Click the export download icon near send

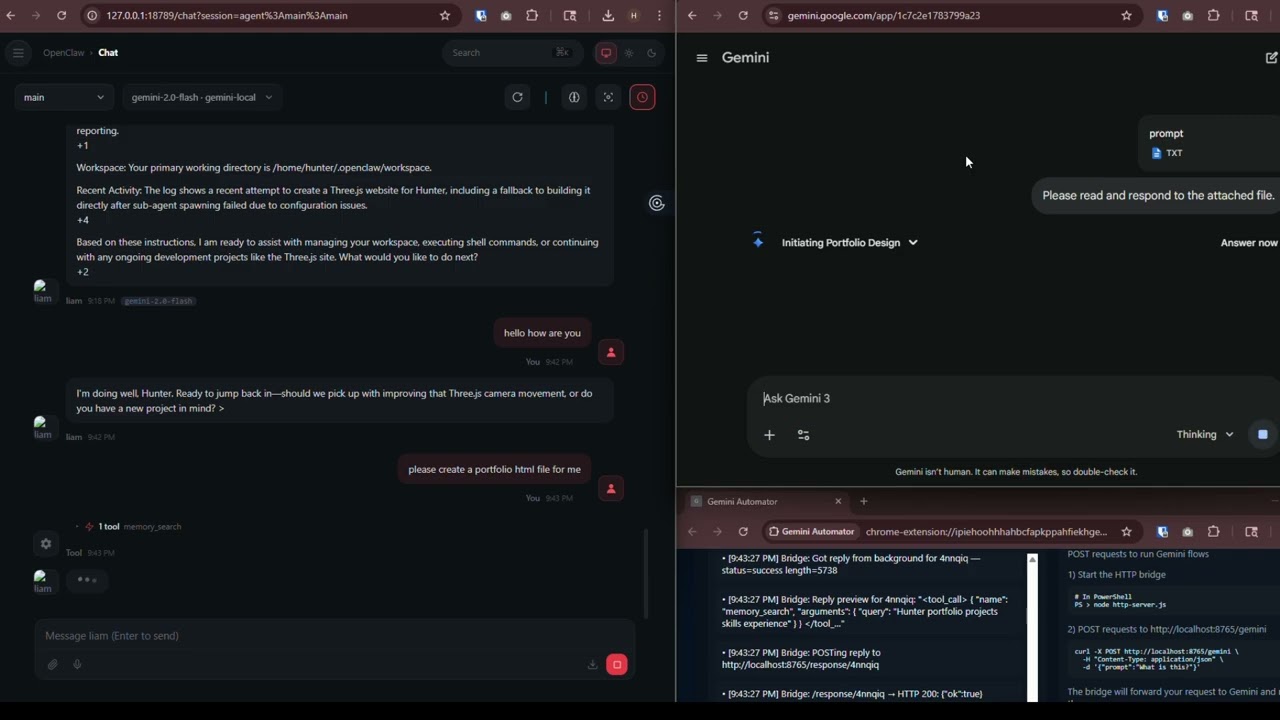(592, 665)
